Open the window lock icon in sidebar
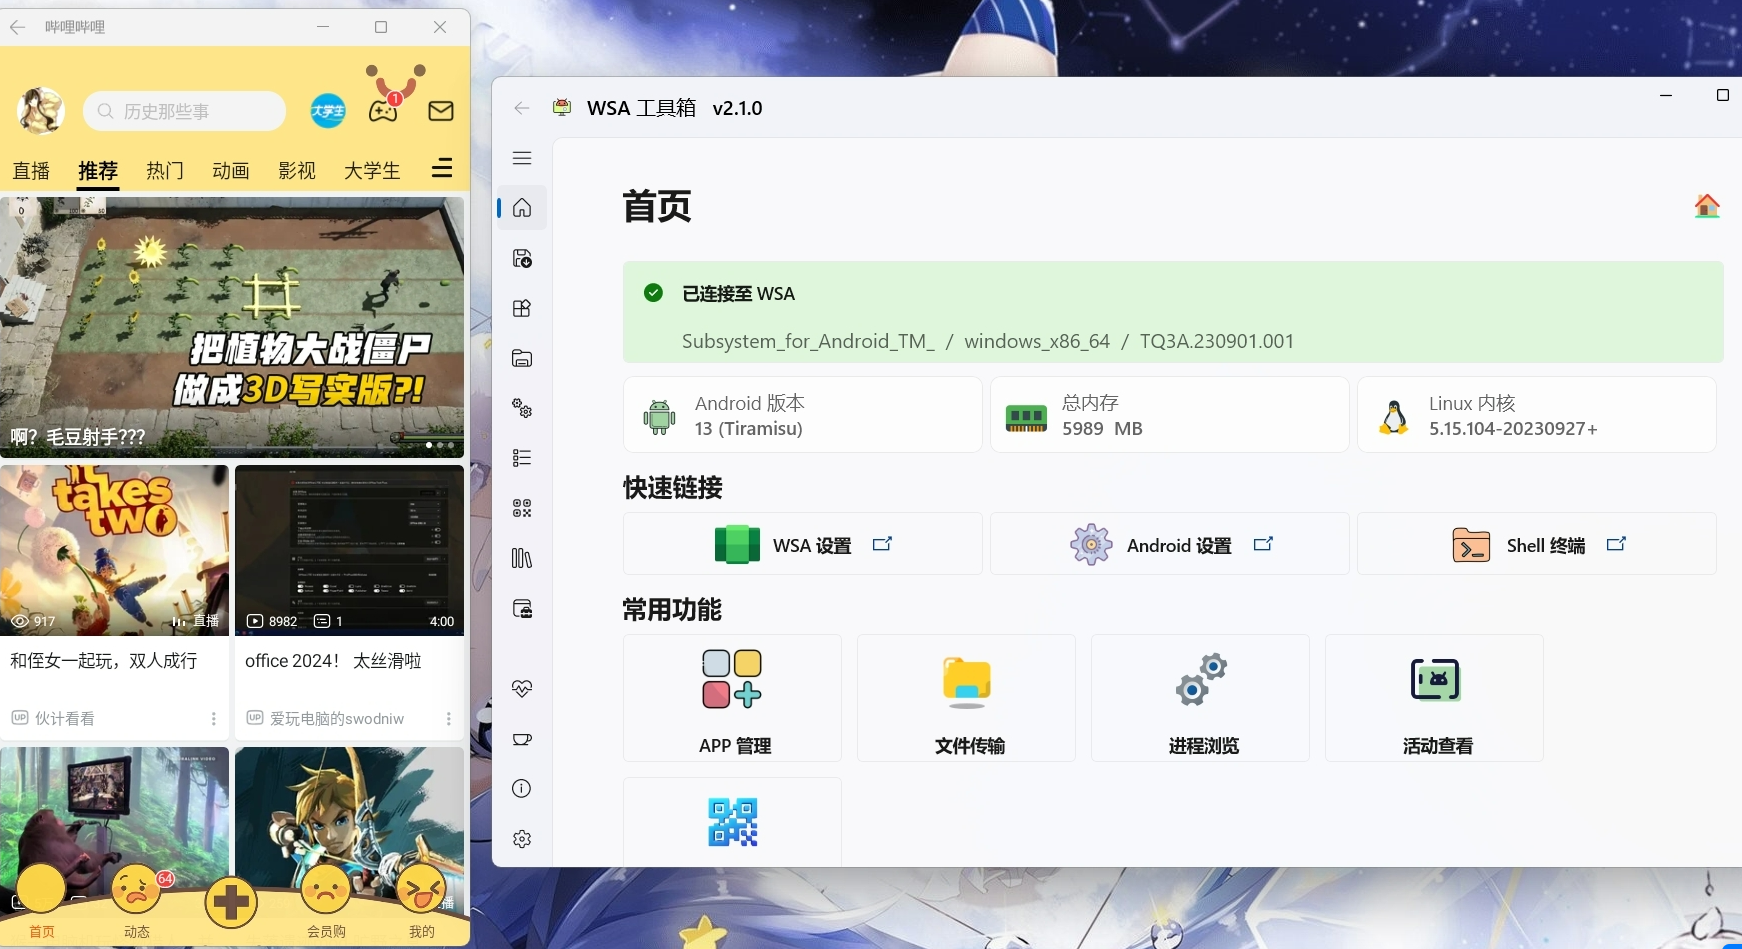 click(x=522, y=608)
